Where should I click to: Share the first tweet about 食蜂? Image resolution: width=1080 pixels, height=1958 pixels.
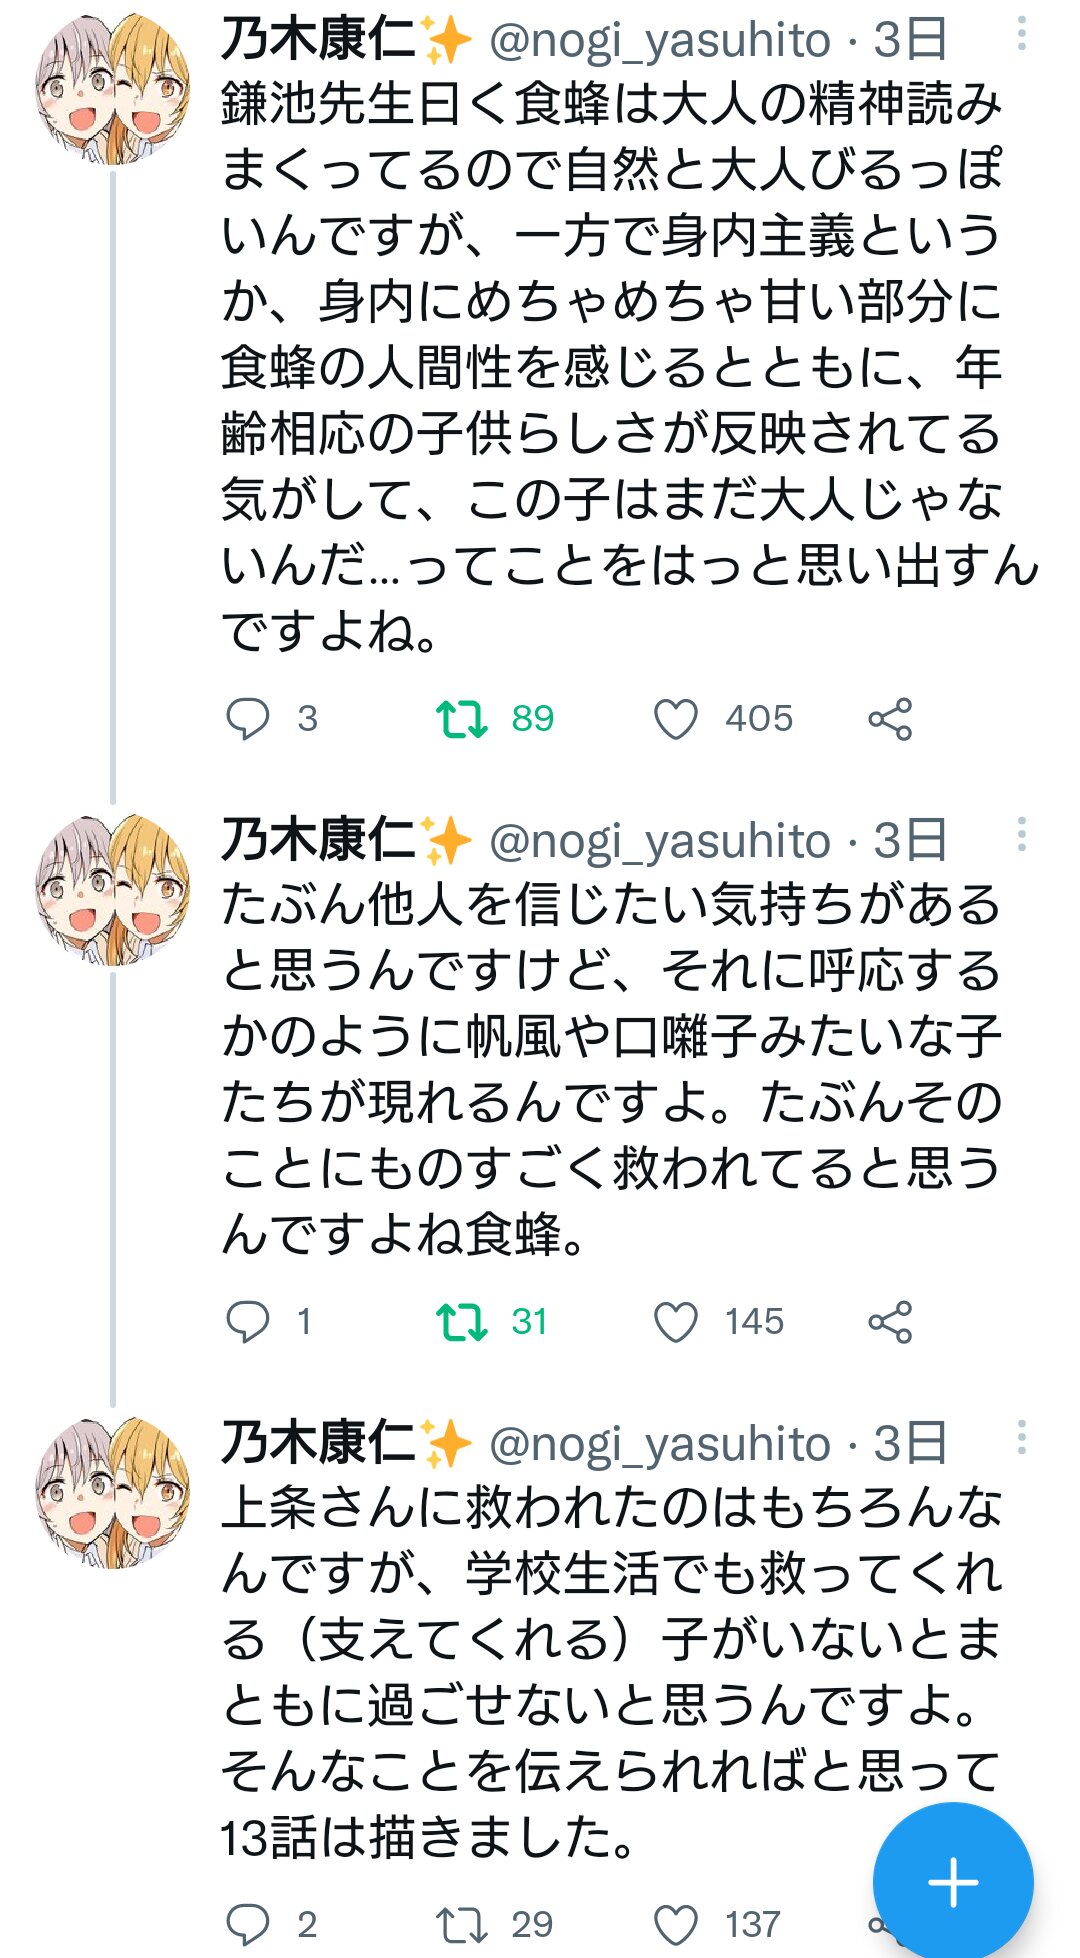[890, 719]
